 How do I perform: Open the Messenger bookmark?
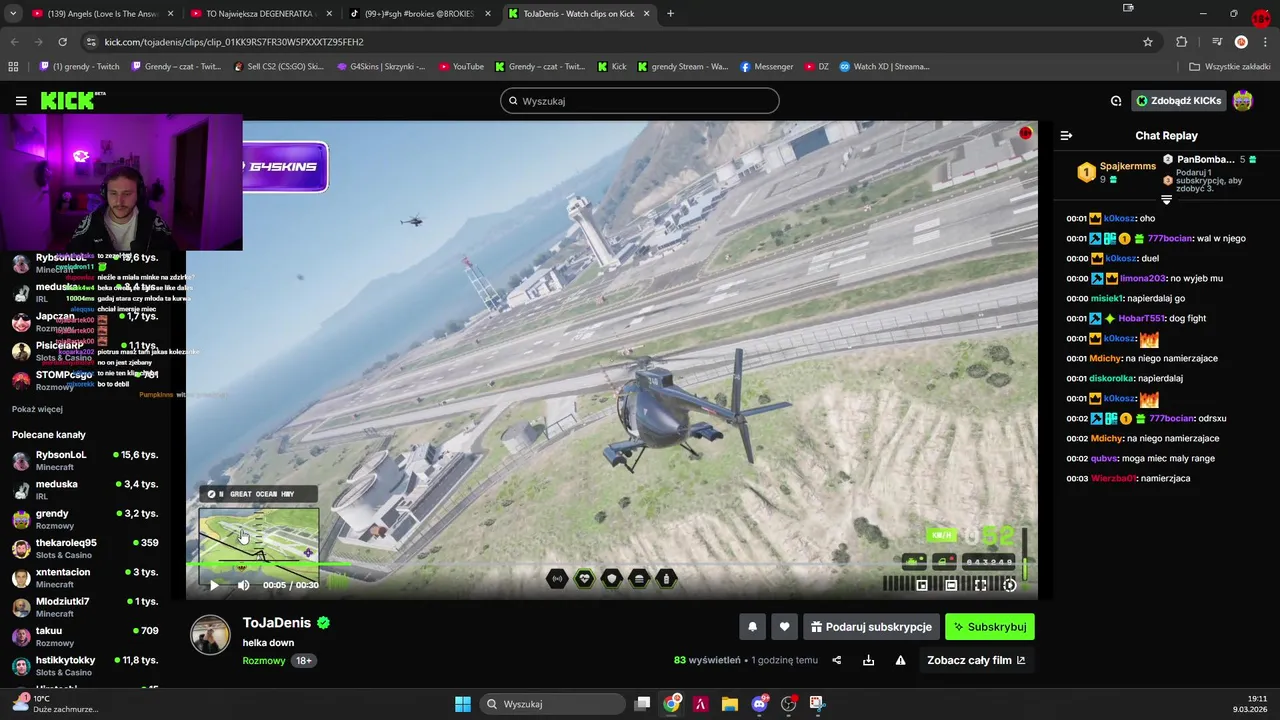point(766,67)
